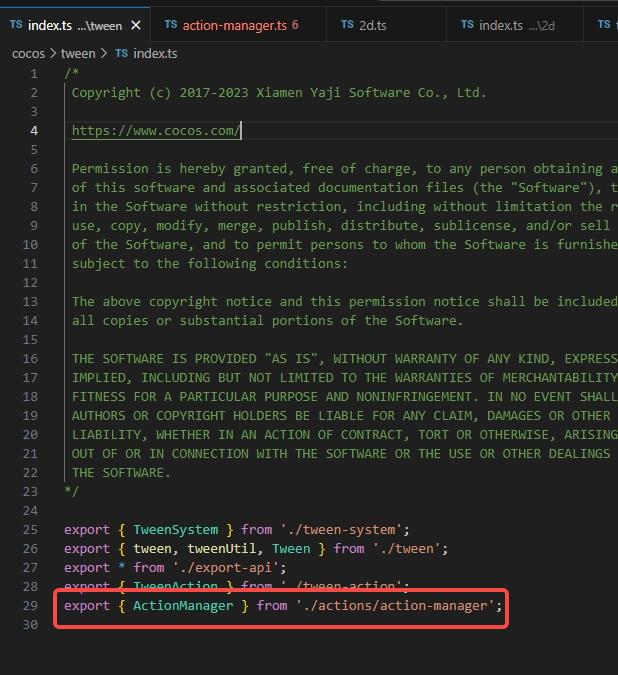Click the ActionManager identifier on line 29

click(x=183, y=606)
